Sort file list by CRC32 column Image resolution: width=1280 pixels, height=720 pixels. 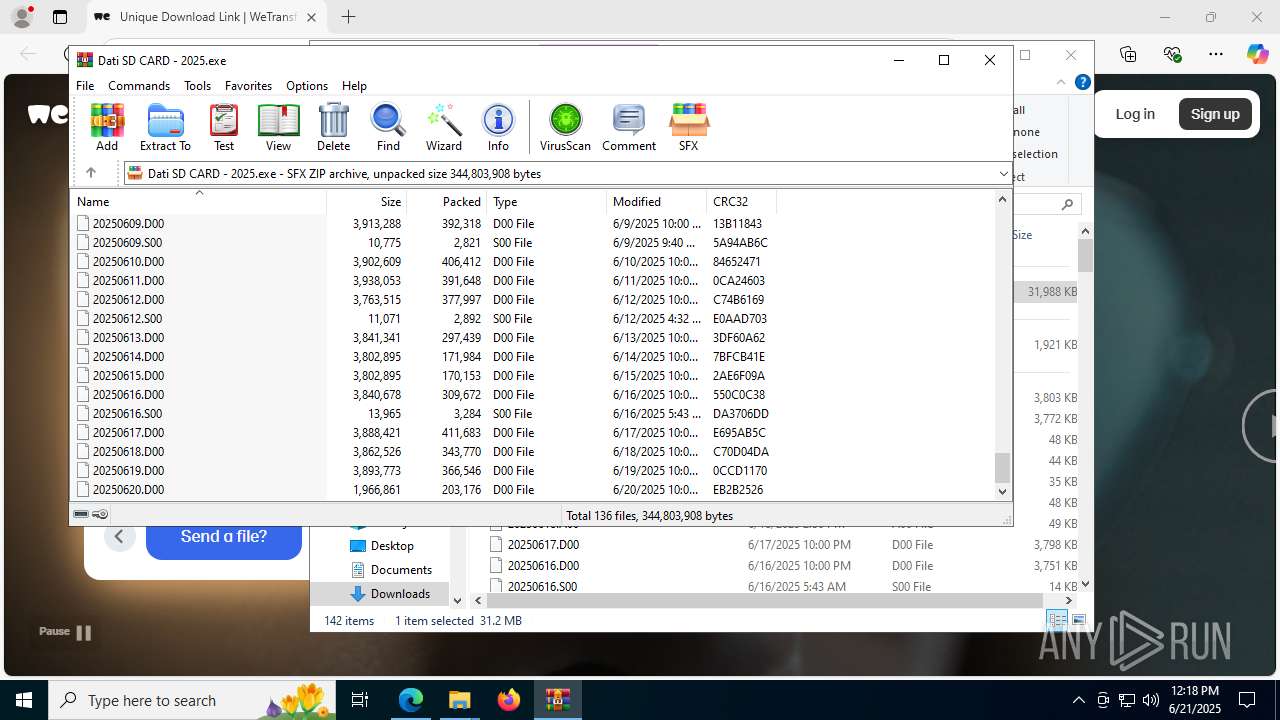[x=742, y=201]
